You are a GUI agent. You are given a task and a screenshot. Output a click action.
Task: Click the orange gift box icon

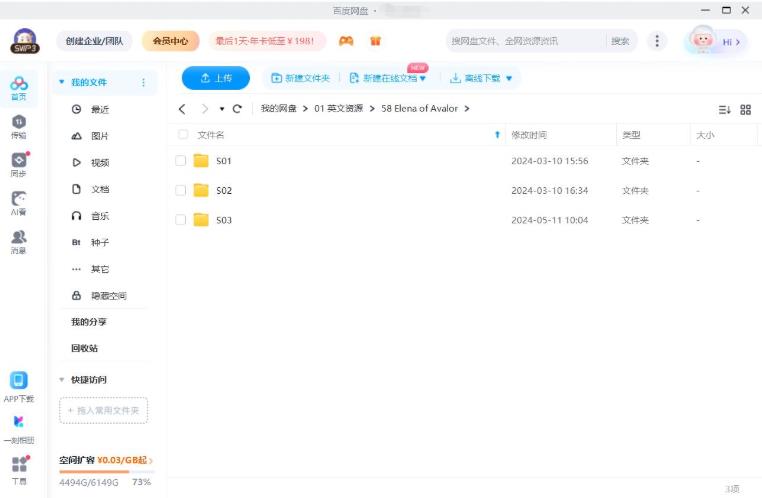[375, 41]
